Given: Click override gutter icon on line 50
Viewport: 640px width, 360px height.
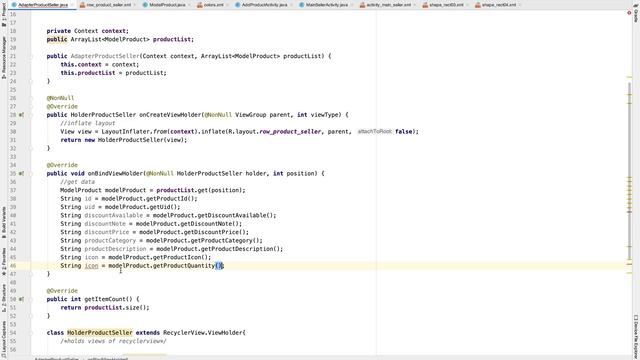Looking at the screenshot, I should pos(21,299).
